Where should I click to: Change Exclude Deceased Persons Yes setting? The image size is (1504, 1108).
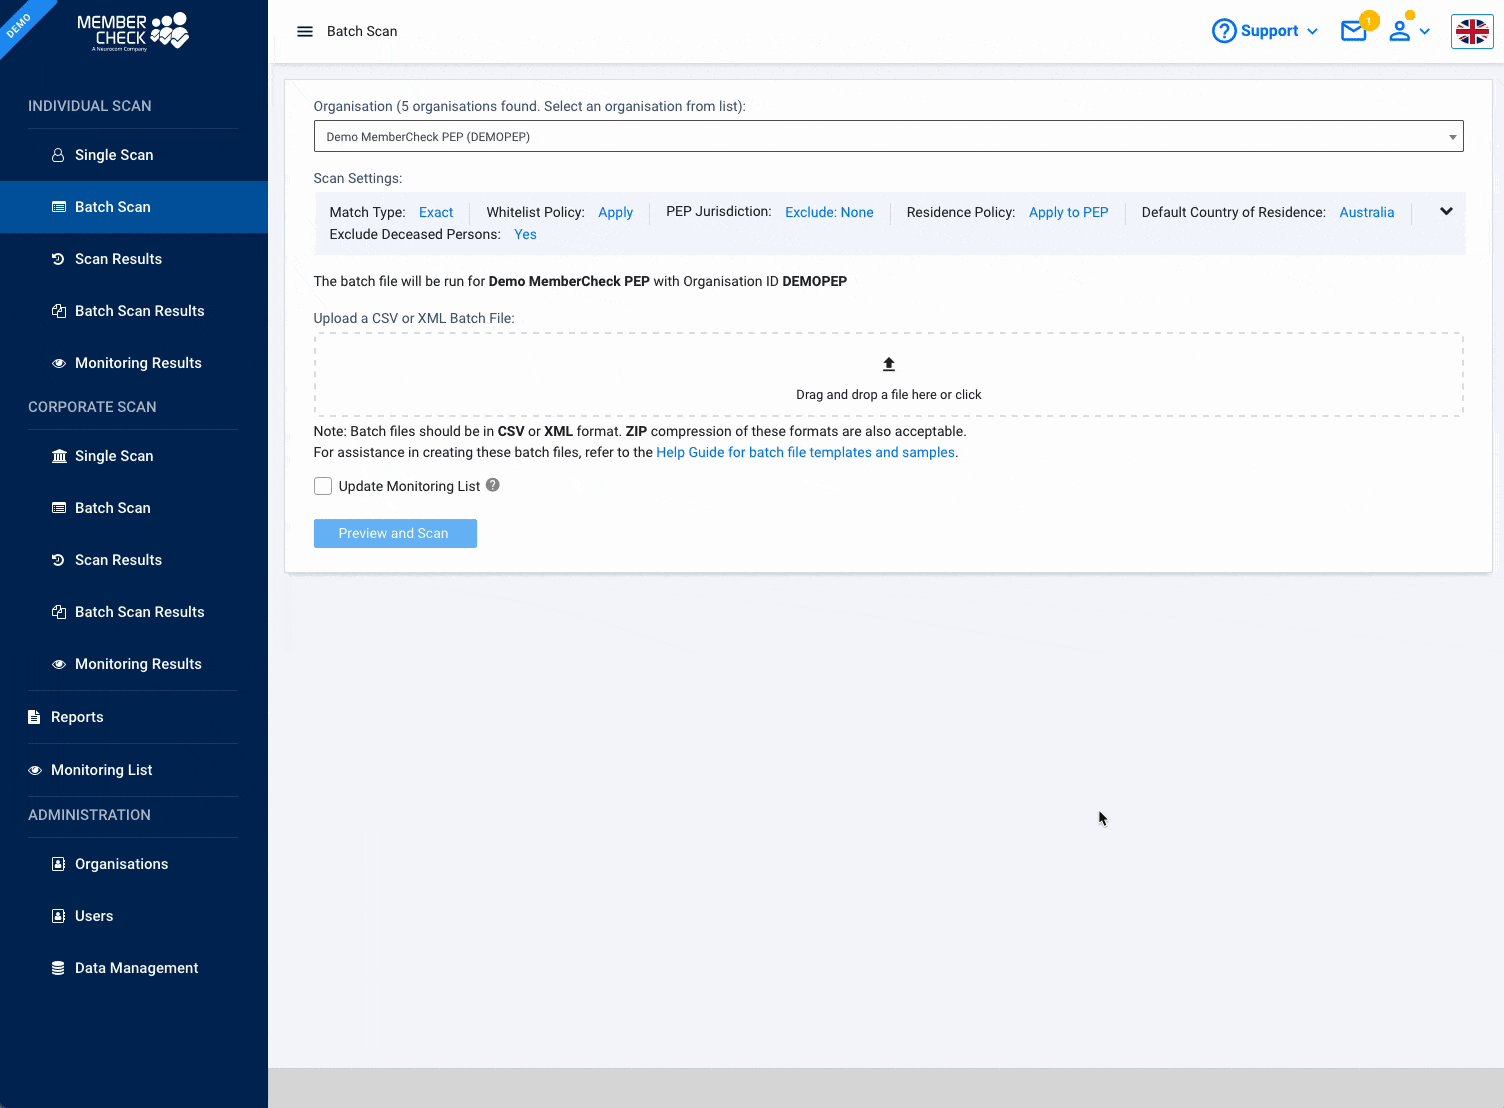pyautogui.click(x=525, y=234)
